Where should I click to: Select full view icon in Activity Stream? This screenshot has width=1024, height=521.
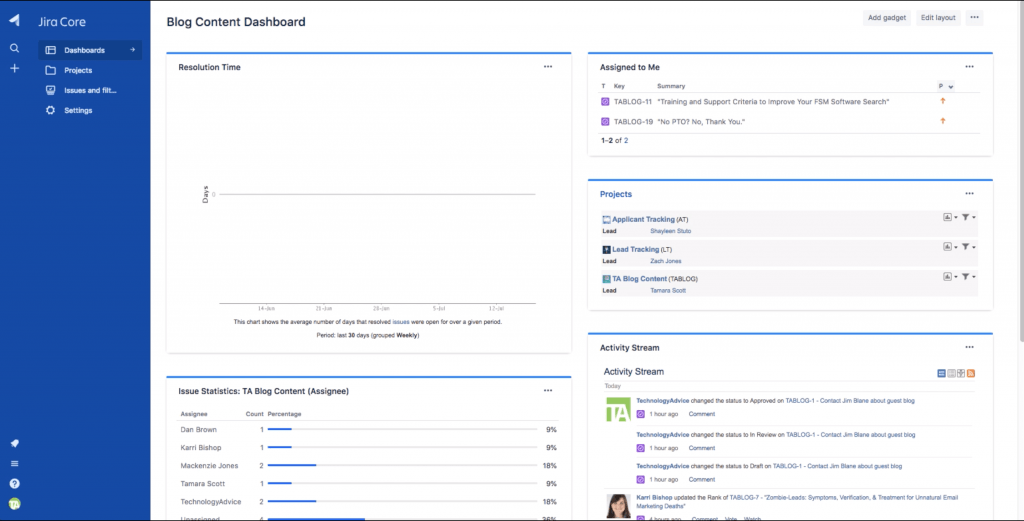click(x=941, y=373)
